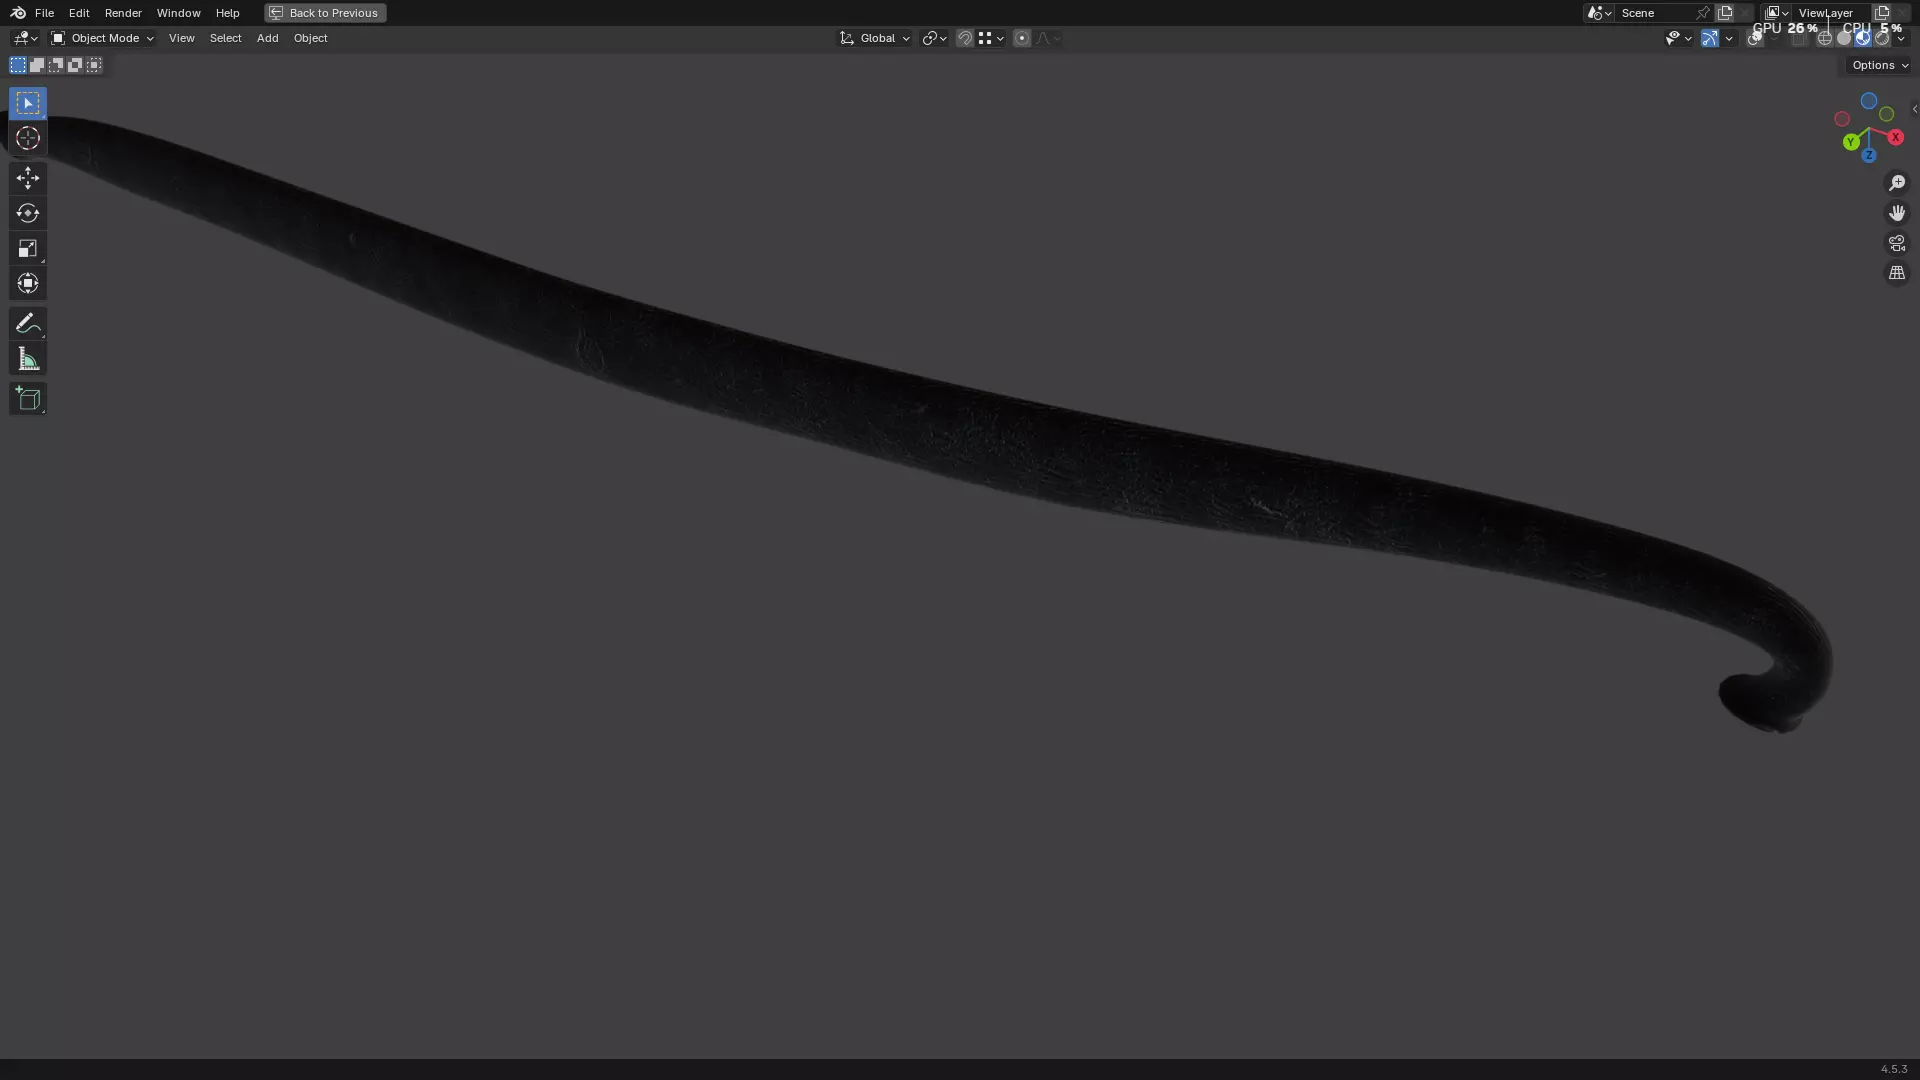The width and height of the screenshot is (1920, 1080).
Task: Open the gizmo options dropdown arrow
Action: tap(1729, 38)
